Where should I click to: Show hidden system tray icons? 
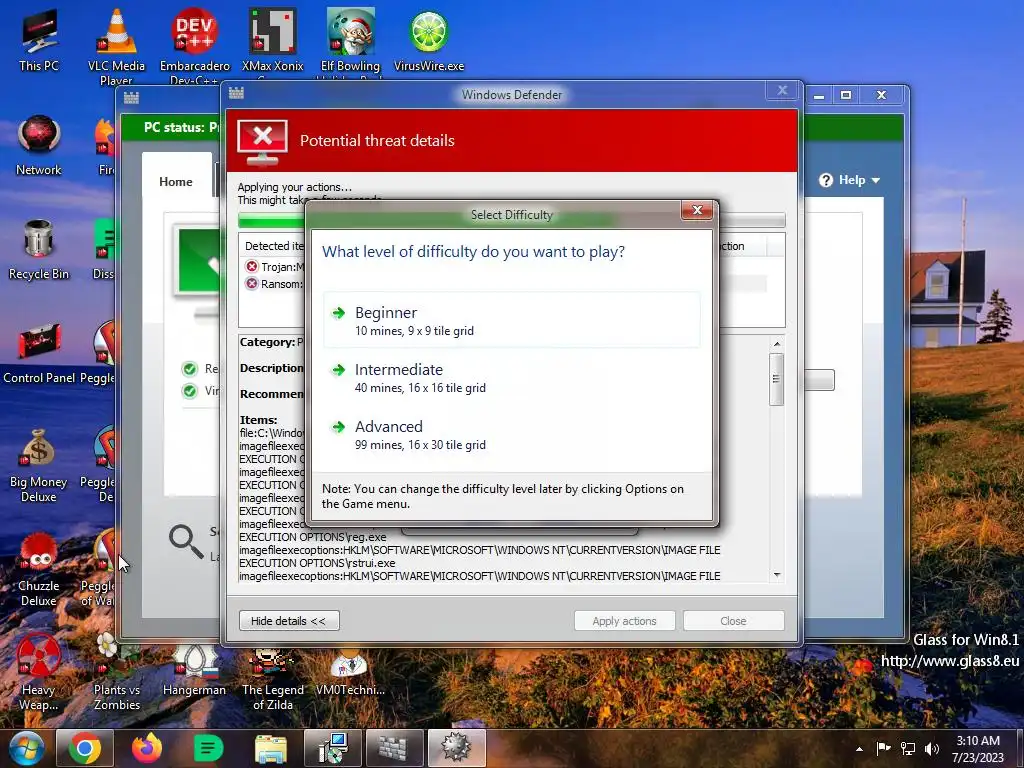(x=859, y=749)
